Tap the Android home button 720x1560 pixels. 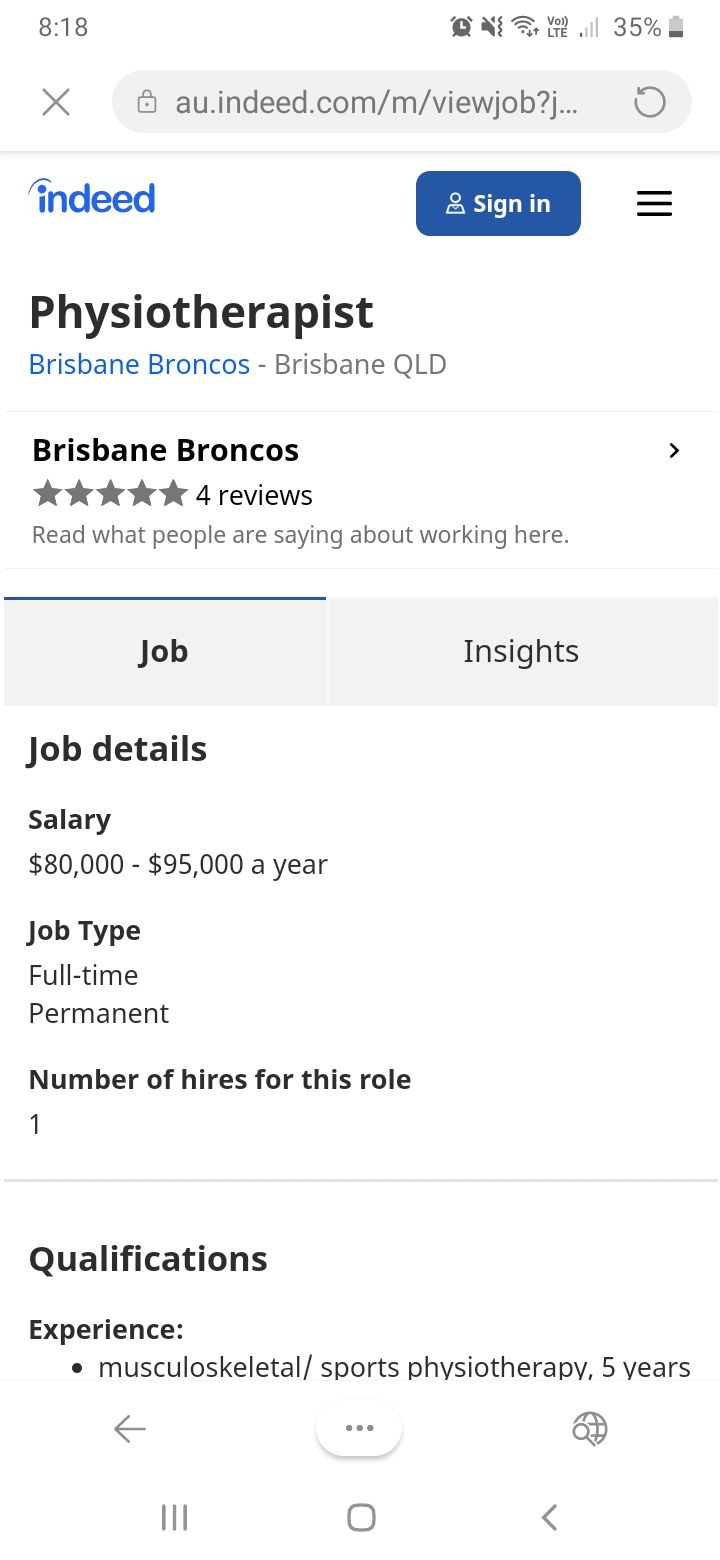click(361, 1517)
